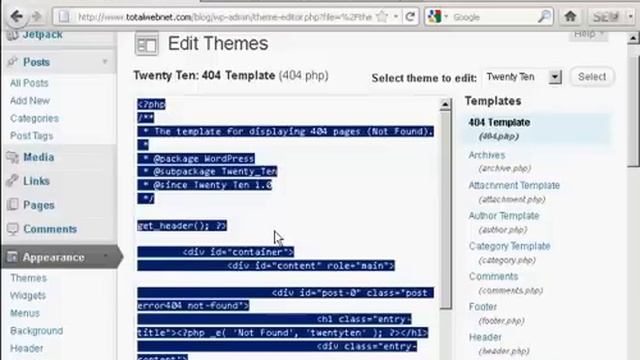
Task: Expand the Help tab
Action: point(588,35)
